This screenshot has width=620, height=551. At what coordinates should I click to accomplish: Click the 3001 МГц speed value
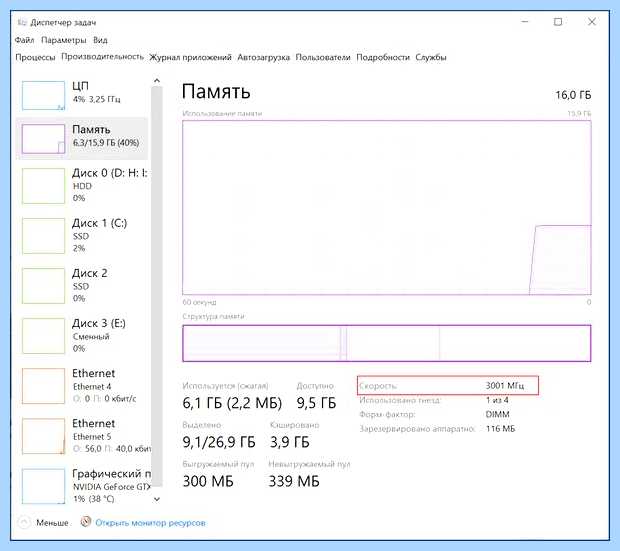click(505, 385)
